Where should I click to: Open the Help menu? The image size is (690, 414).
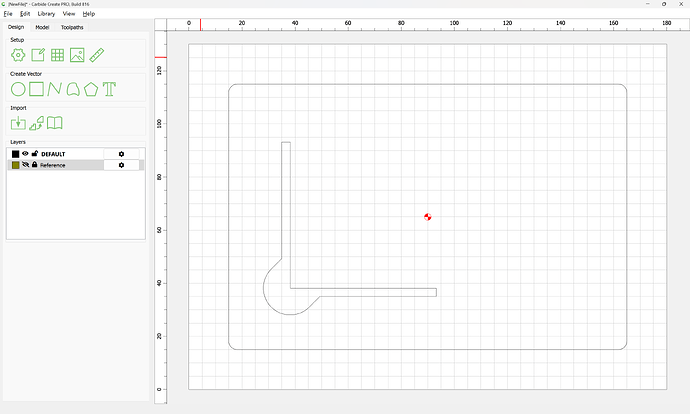pos(89,14)
